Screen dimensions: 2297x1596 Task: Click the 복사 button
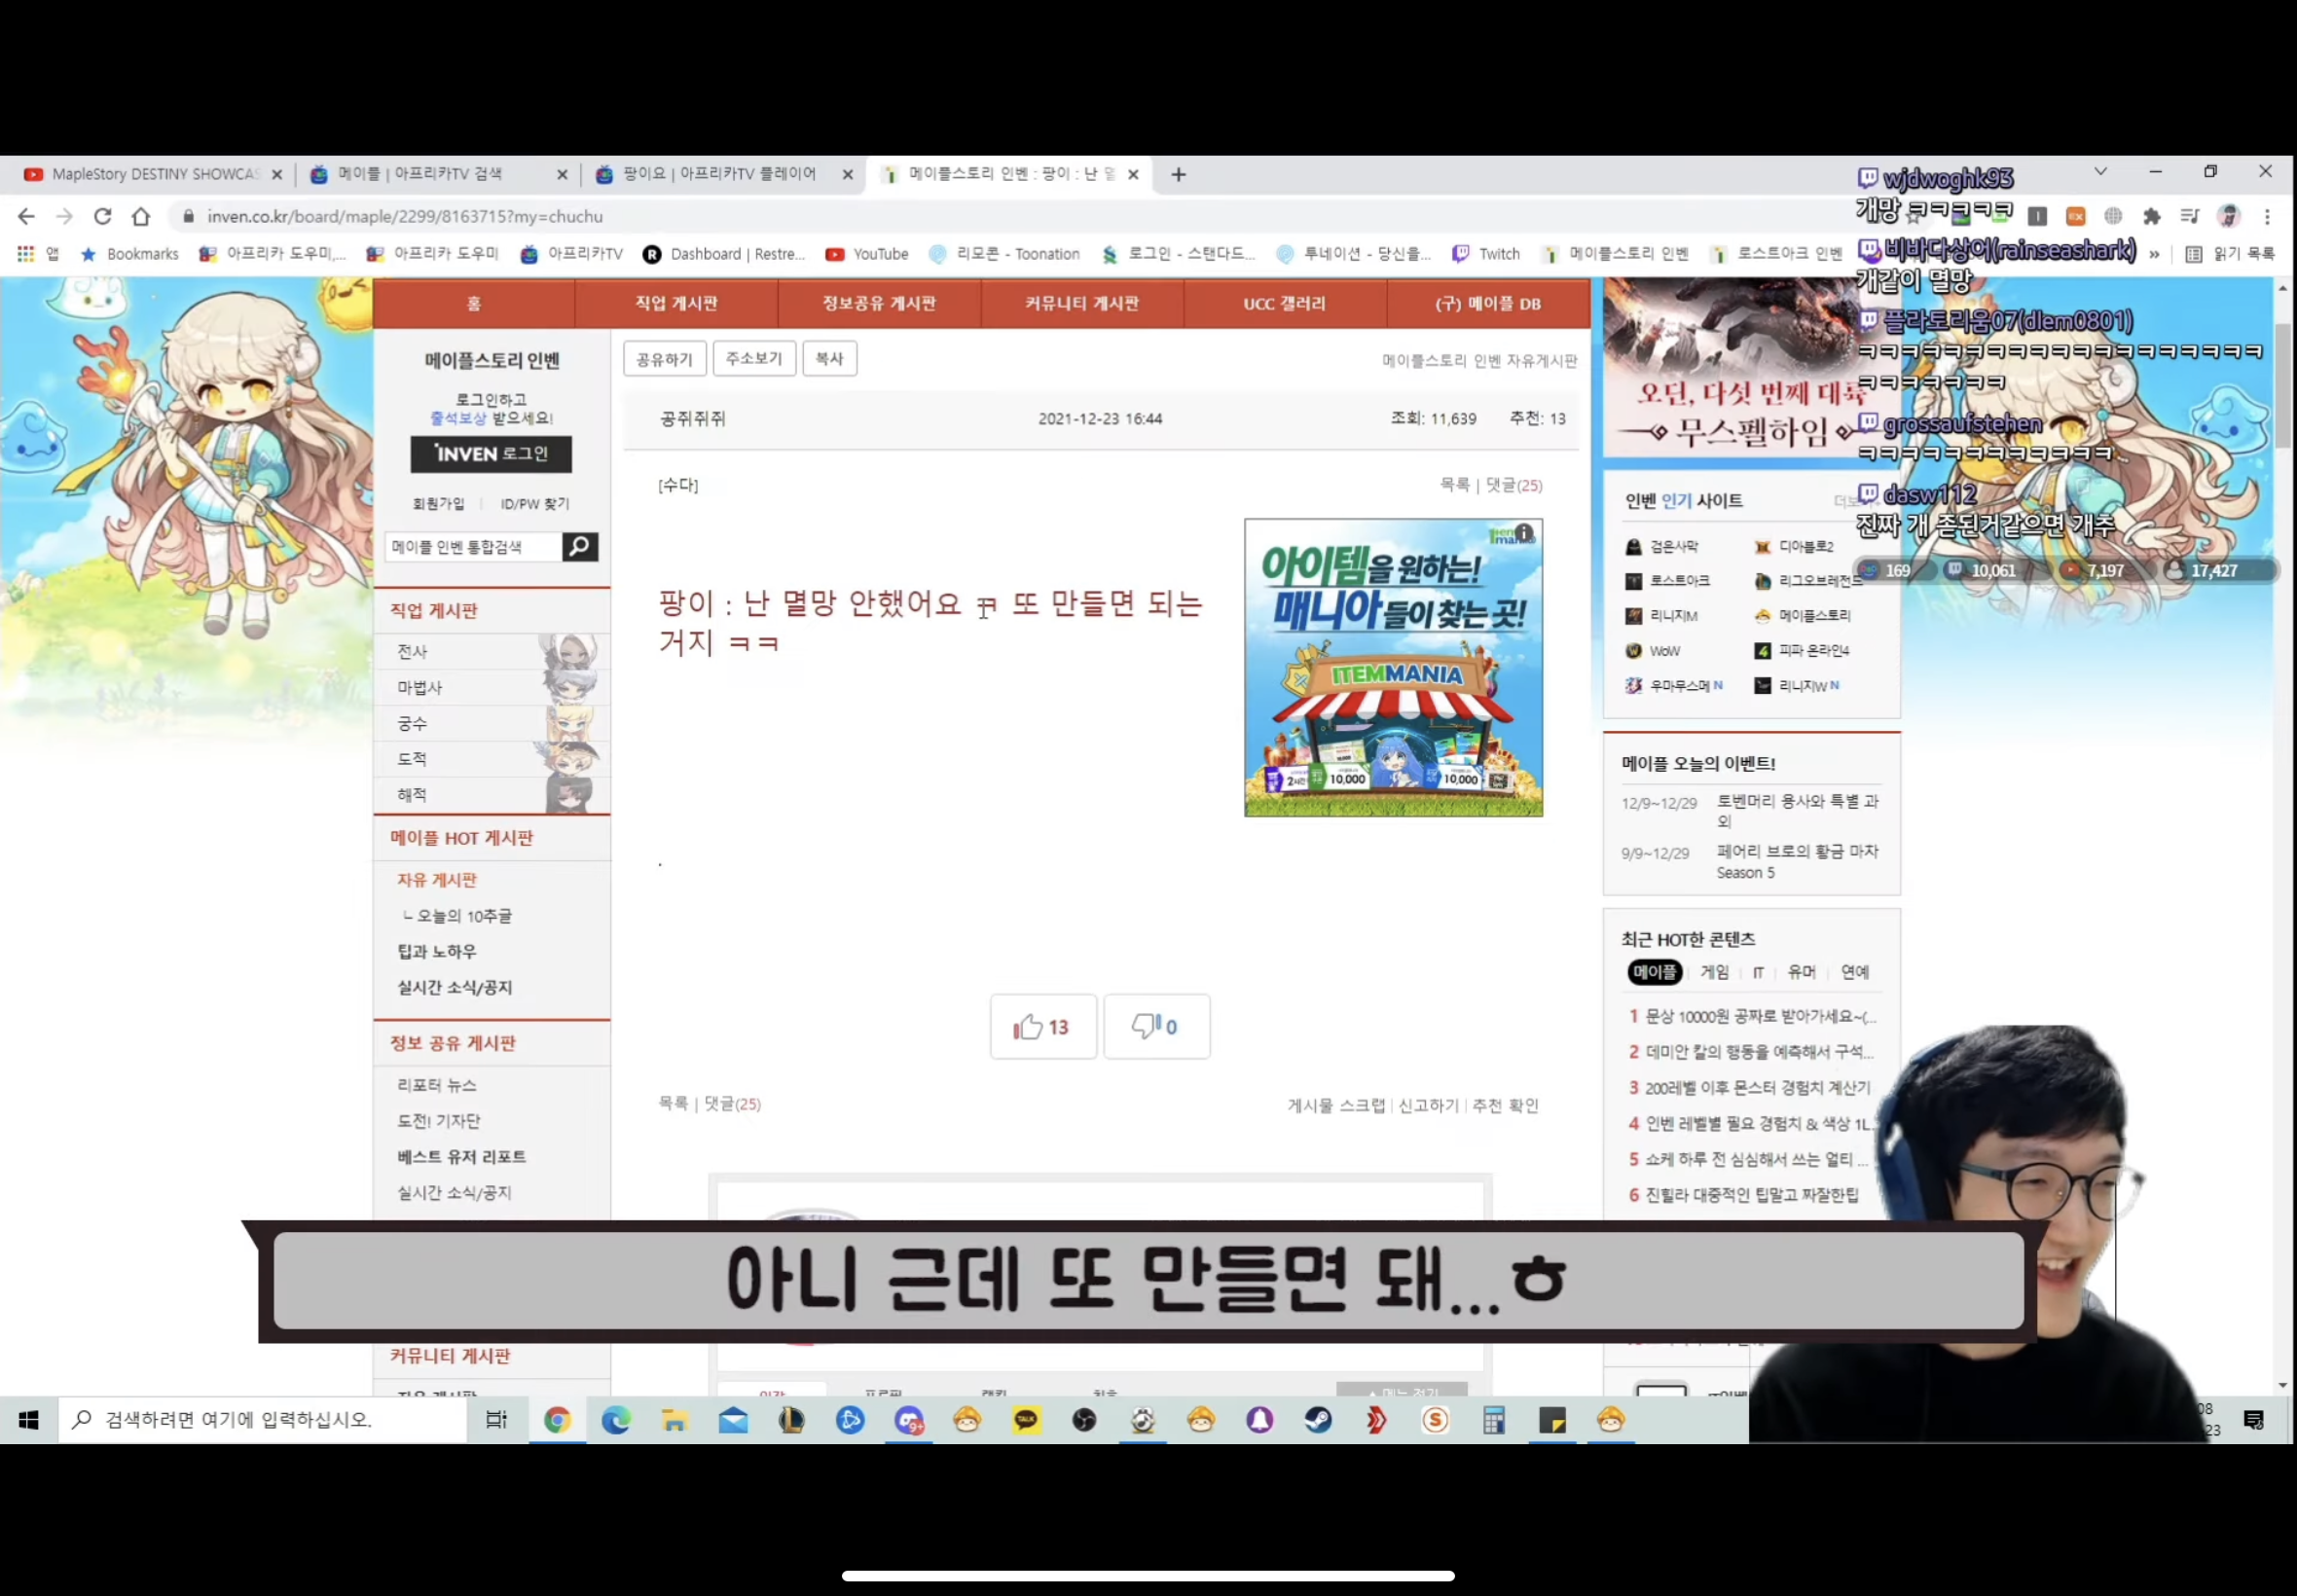829,359
